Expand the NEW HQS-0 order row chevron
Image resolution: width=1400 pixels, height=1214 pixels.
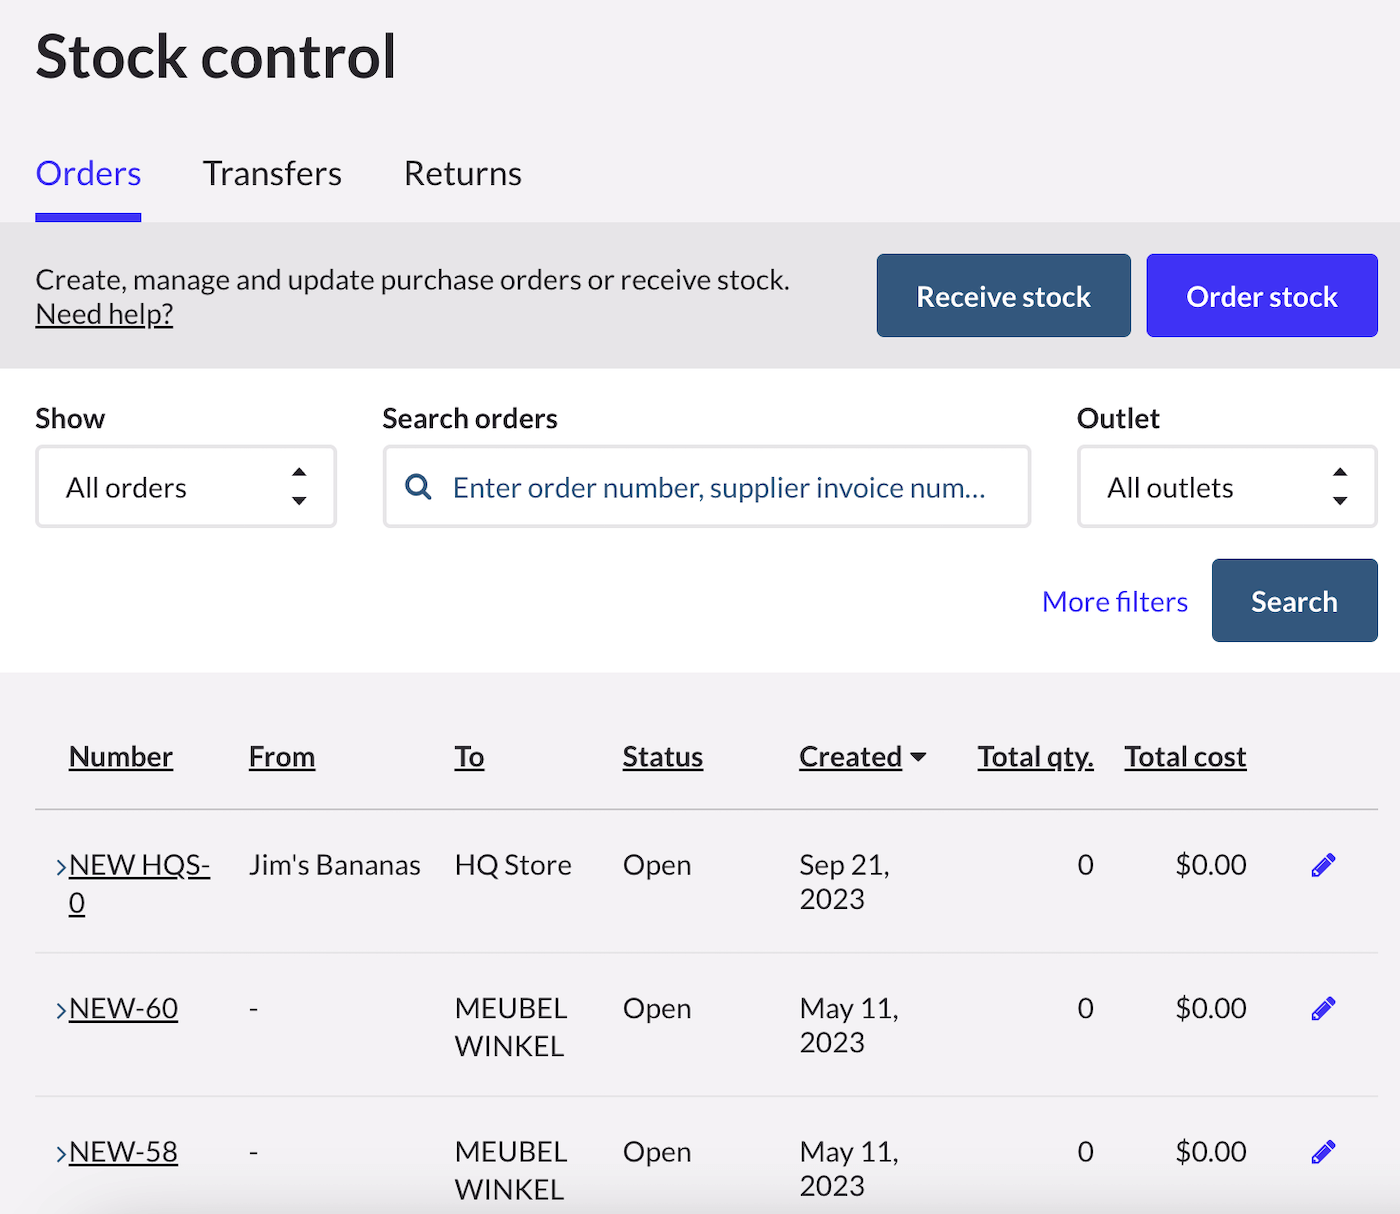pos(61,866)
